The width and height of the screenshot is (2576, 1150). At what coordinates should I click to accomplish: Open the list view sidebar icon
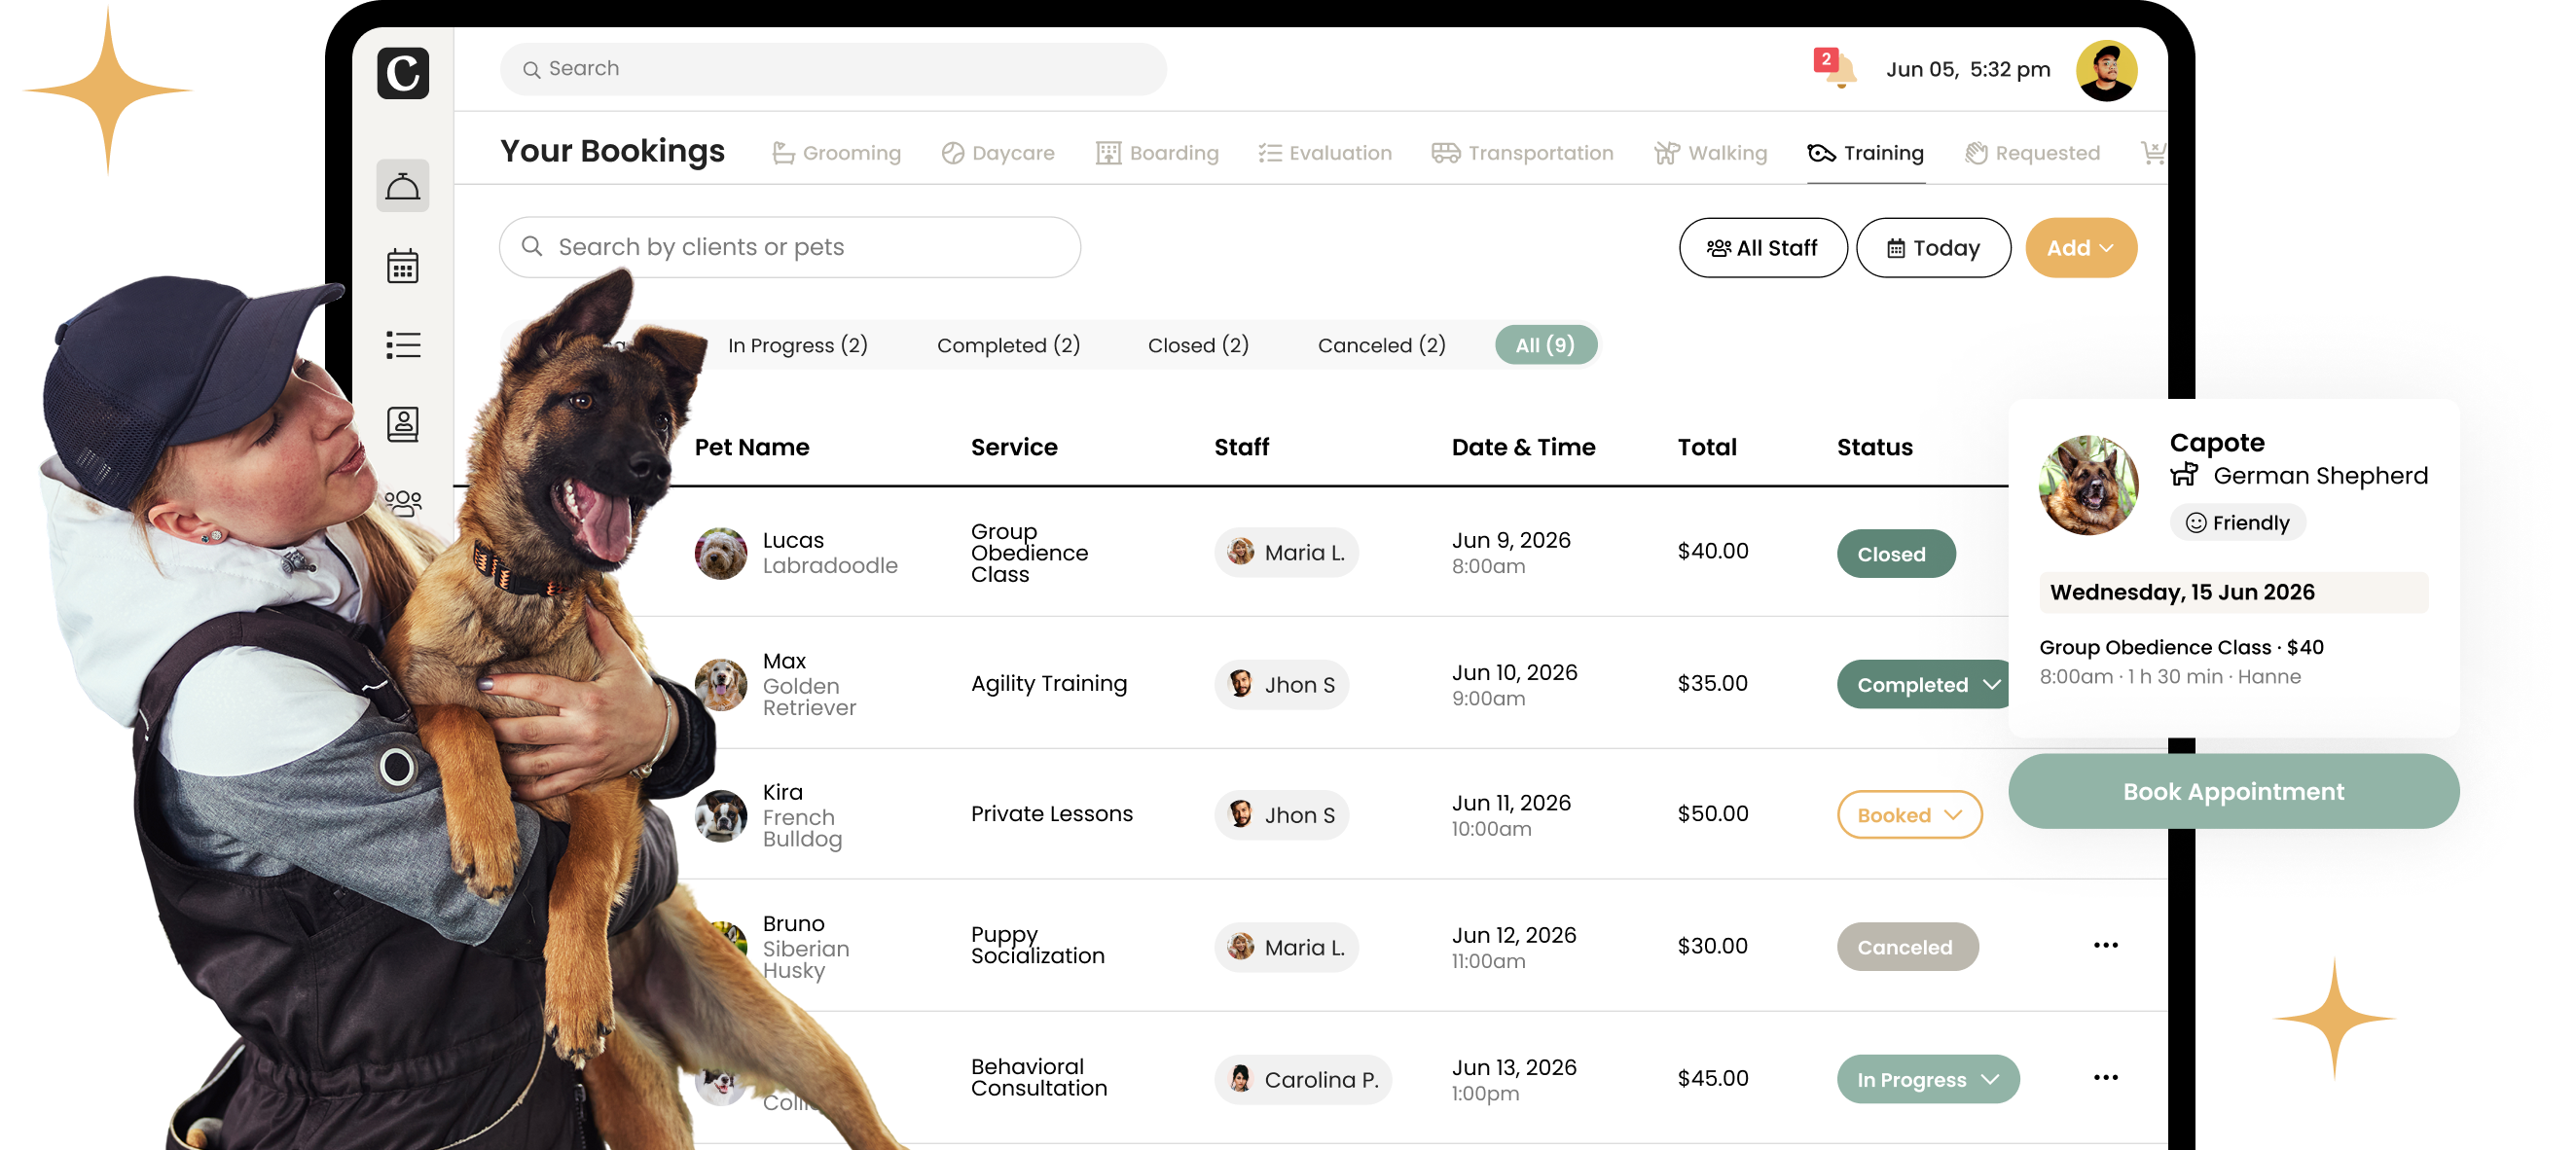[403, 345]
